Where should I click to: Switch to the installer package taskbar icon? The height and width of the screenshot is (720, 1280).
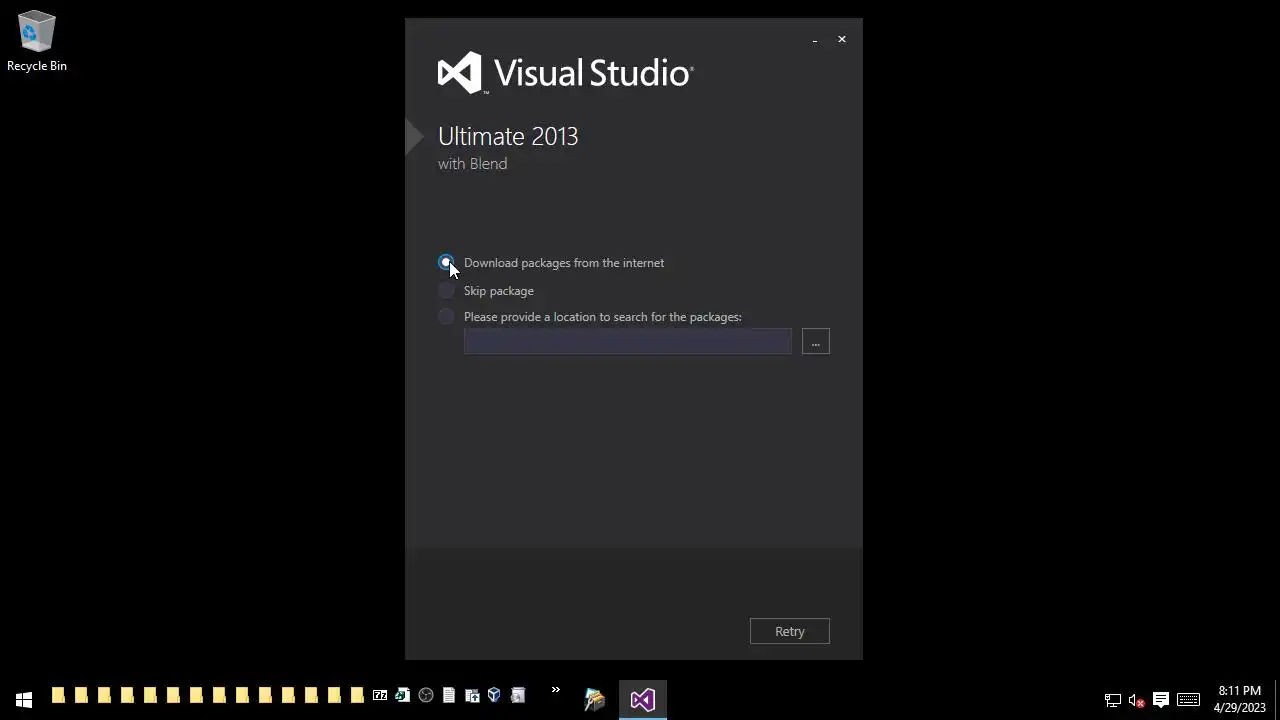click(x=595, y=698)
